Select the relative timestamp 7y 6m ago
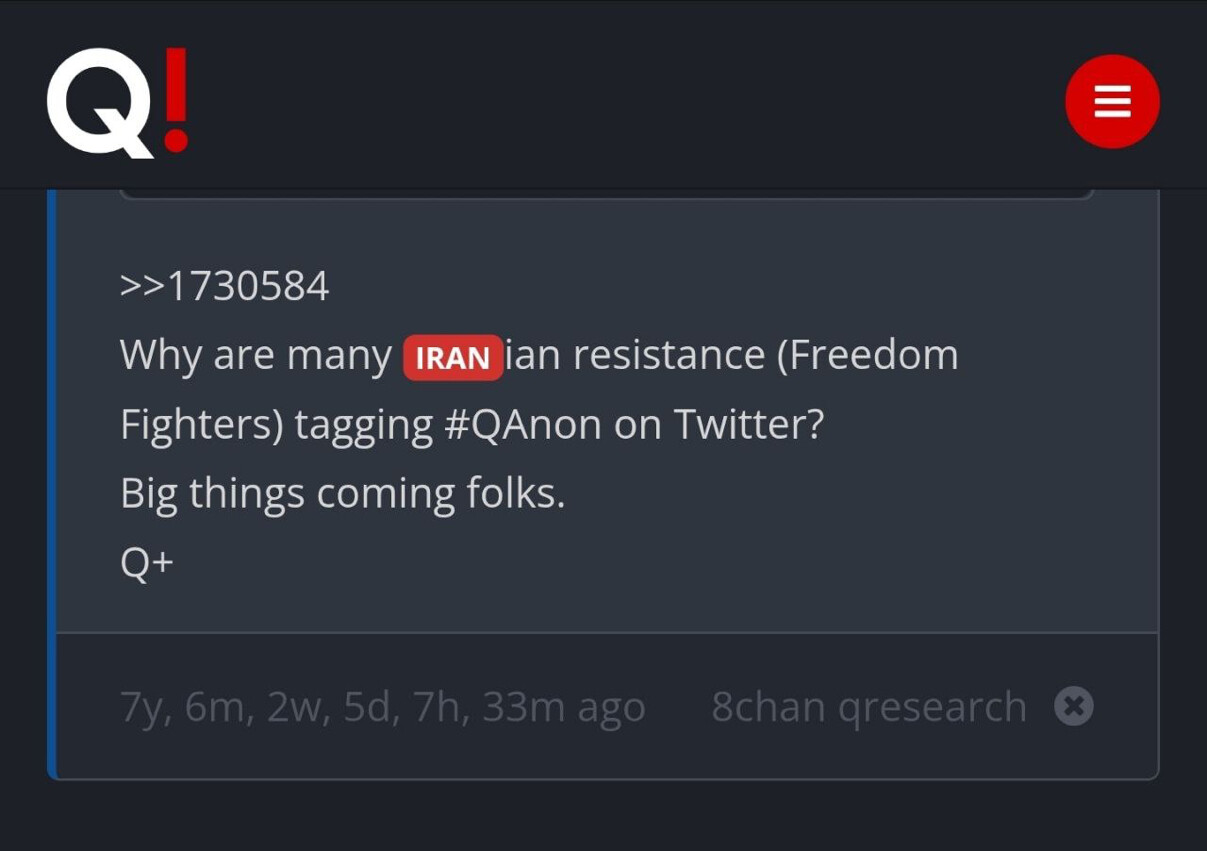Viewport: 1207px width, 851px height. [x=382, y=706]
